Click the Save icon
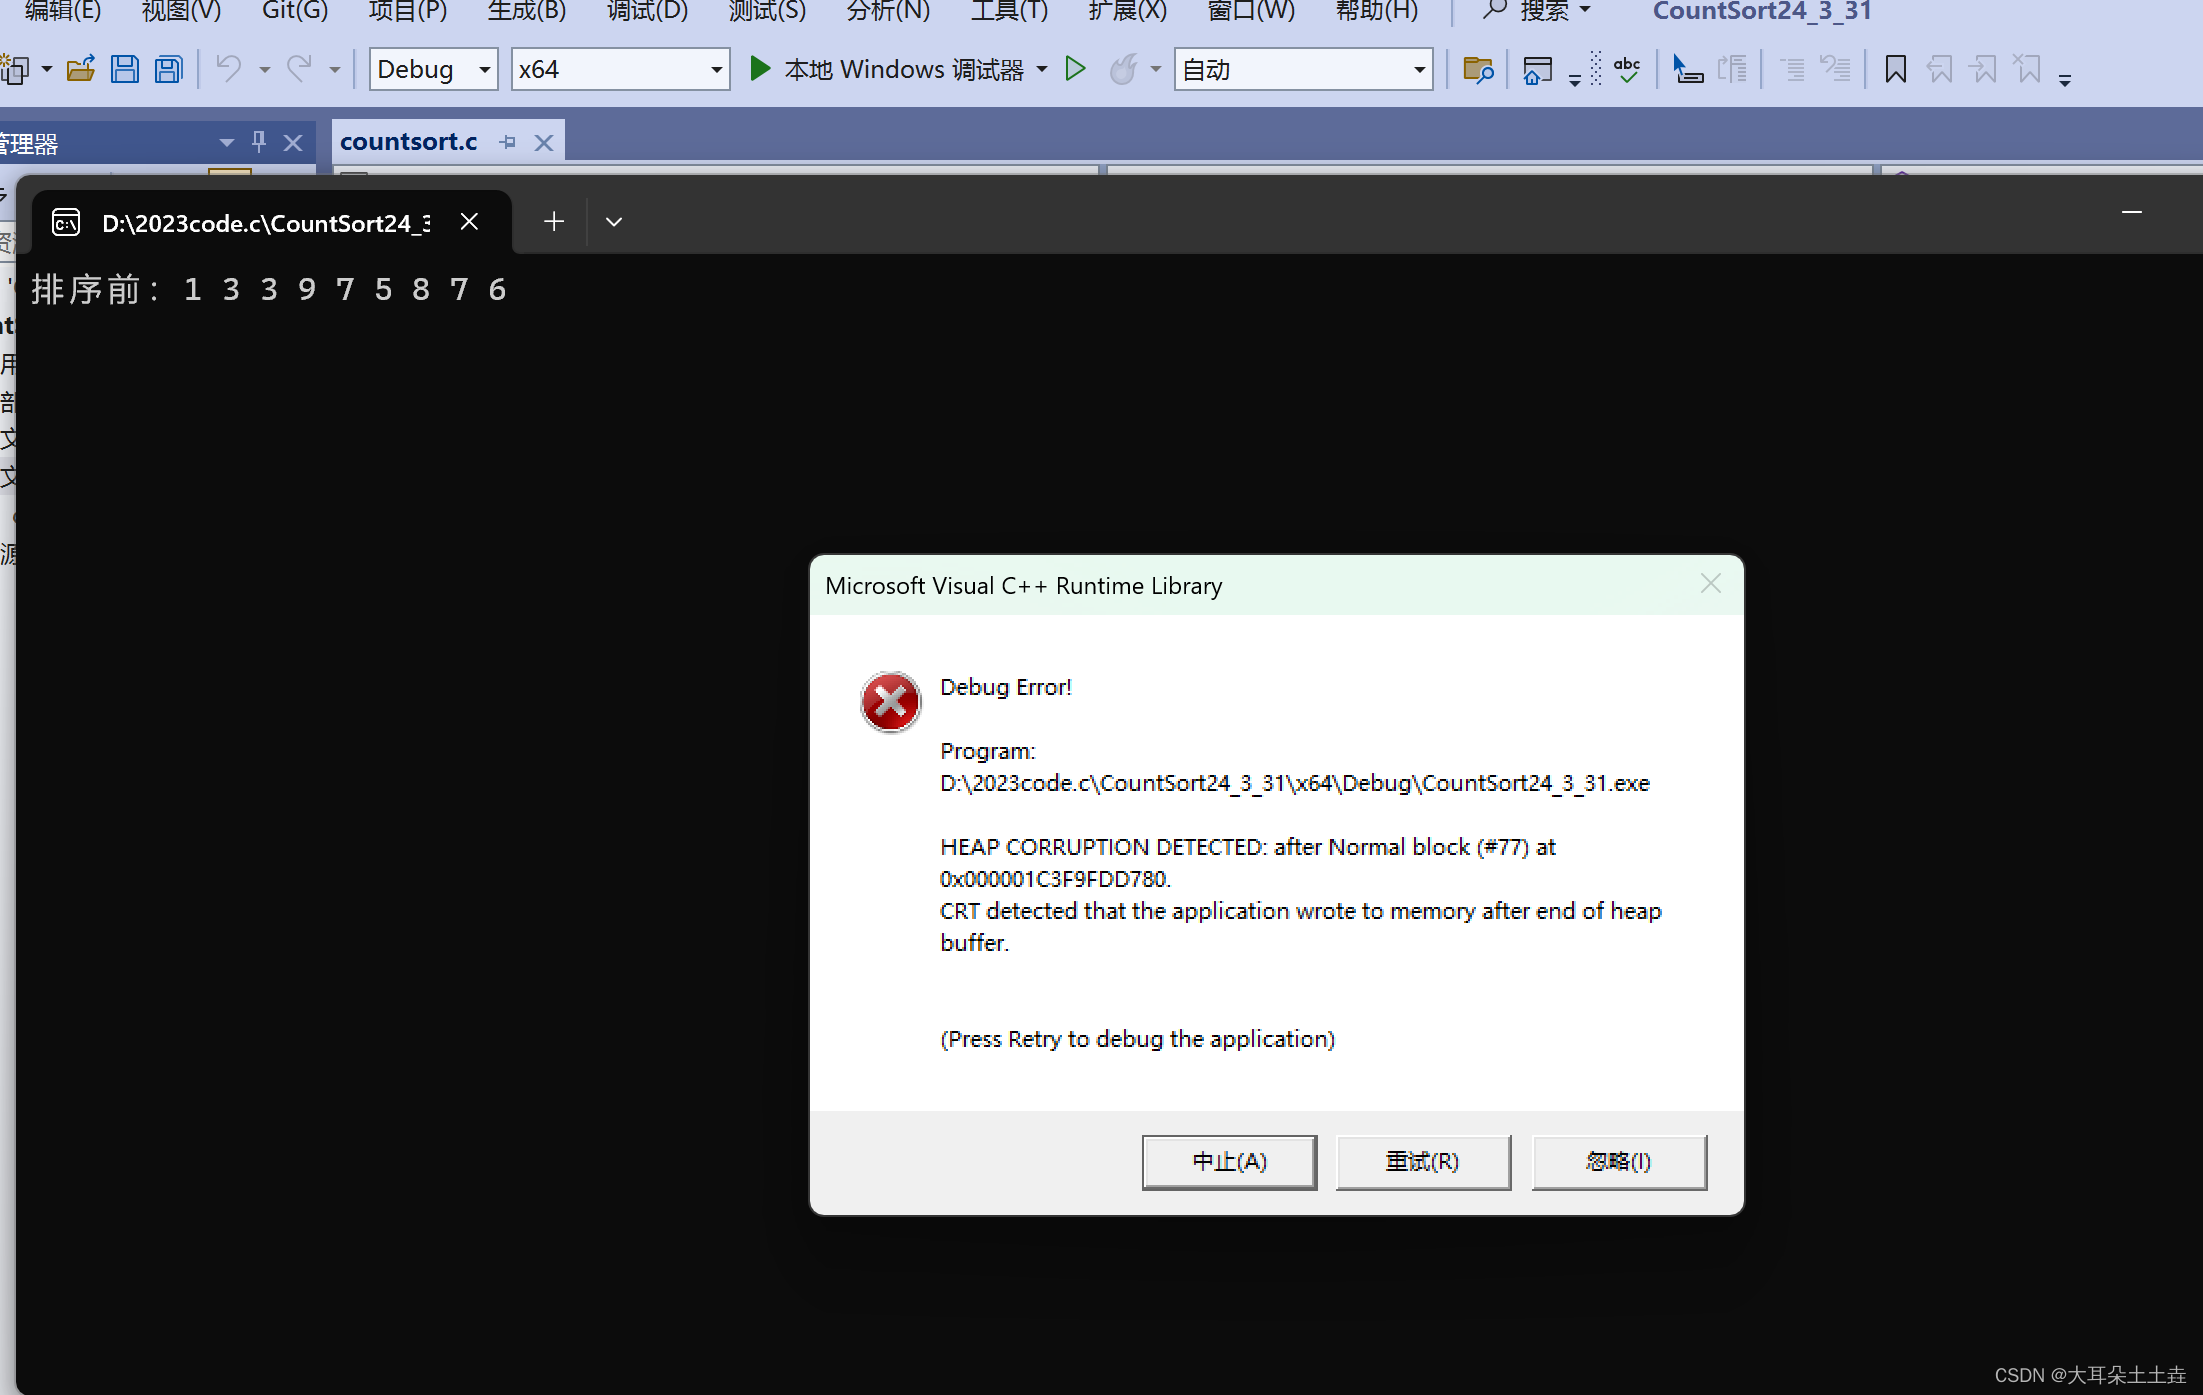The image size is (2203, 1395). [x=125, y=69]
